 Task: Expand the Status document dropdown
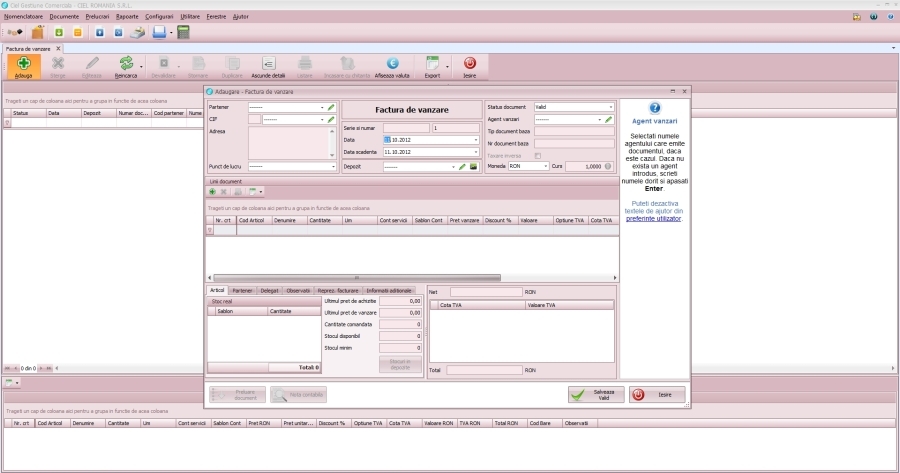(610, 106)
